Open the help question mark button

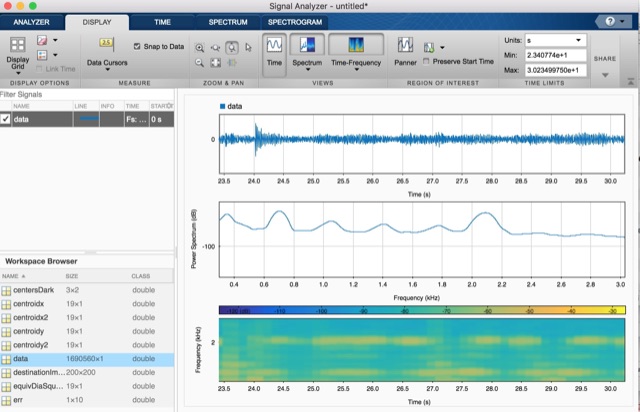coord(609,20)
